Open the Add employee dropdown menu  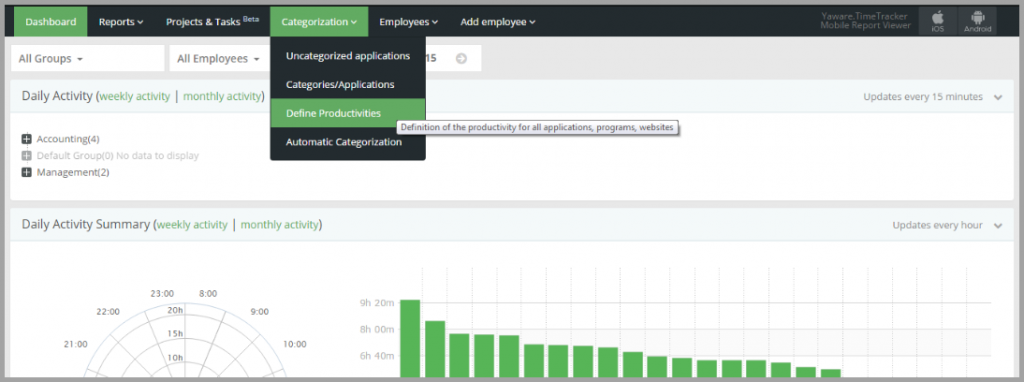(x=498, y=22)
